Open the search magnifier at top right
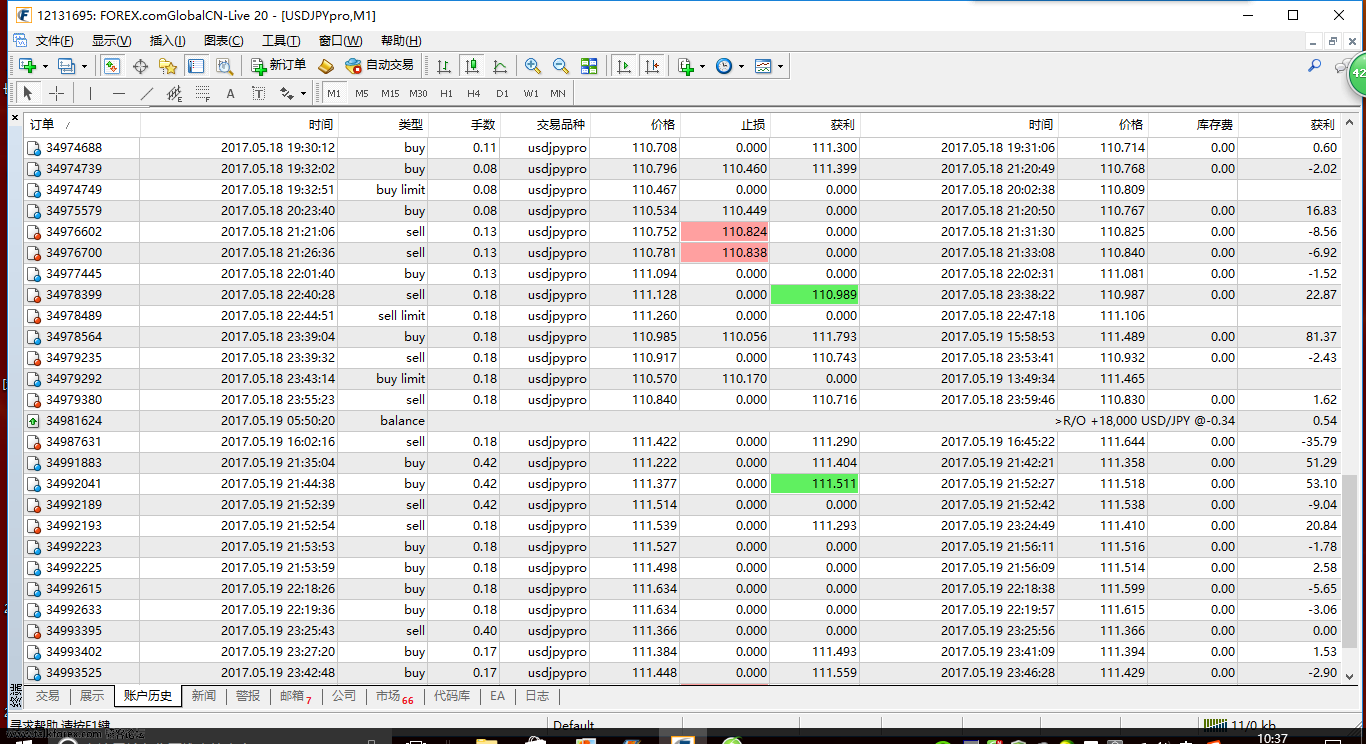 (1314, 66)
